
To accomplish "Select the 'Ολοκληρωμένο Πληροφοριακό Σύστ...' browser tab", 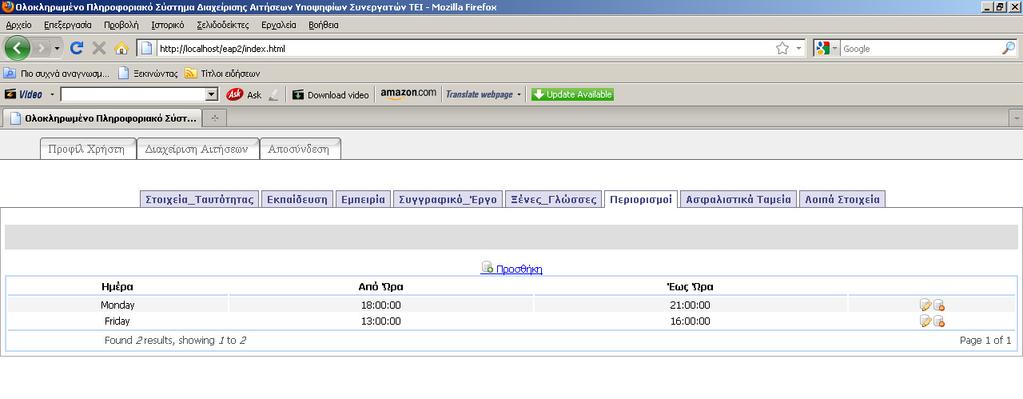I will pos(102,119).
